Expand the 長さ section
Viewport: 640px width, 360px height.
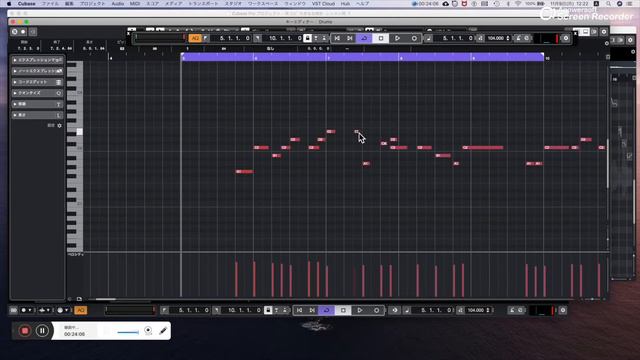tap(38, 115)
